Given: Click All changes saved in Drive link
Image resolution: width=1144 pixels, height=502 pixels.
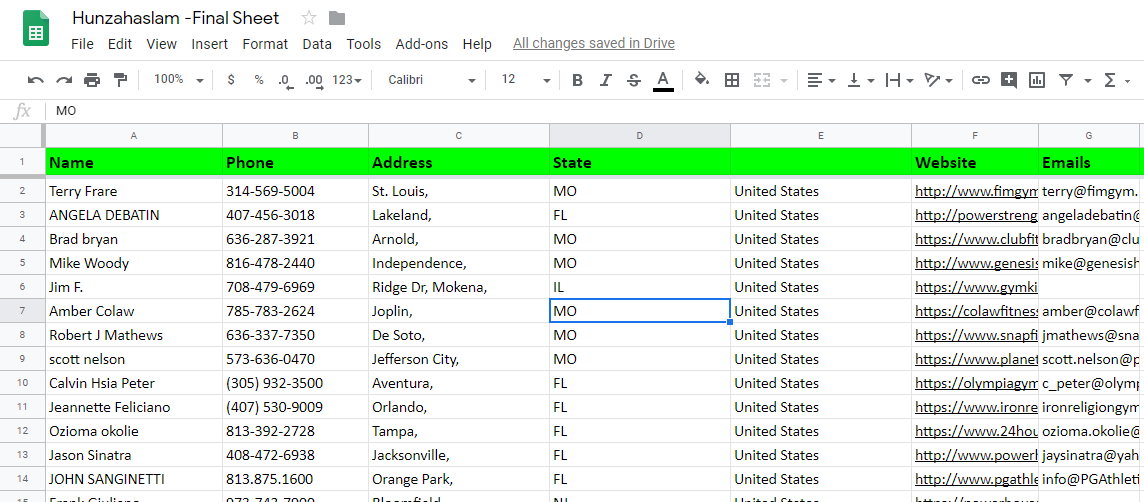Looking at the screenshot, I should 594,43.
